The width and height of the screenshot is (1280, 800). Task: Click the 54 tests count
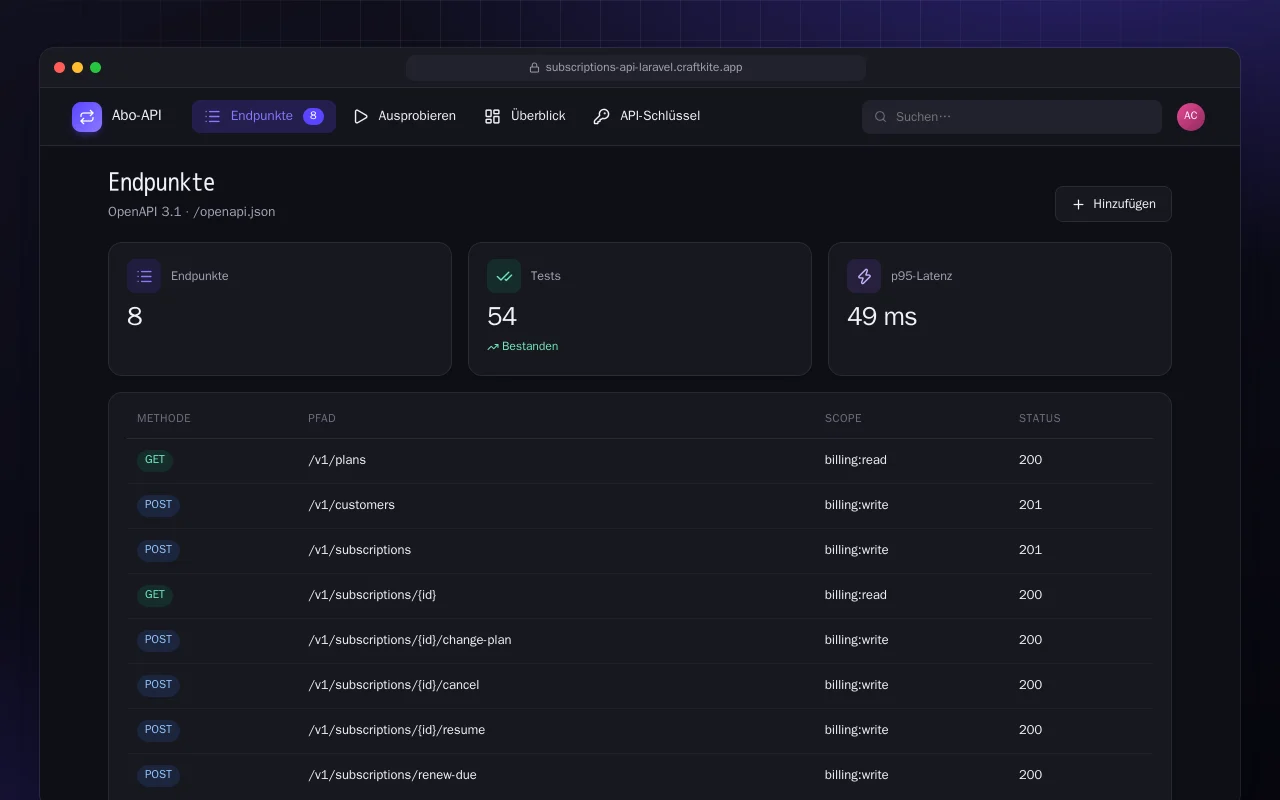[502, 316]
